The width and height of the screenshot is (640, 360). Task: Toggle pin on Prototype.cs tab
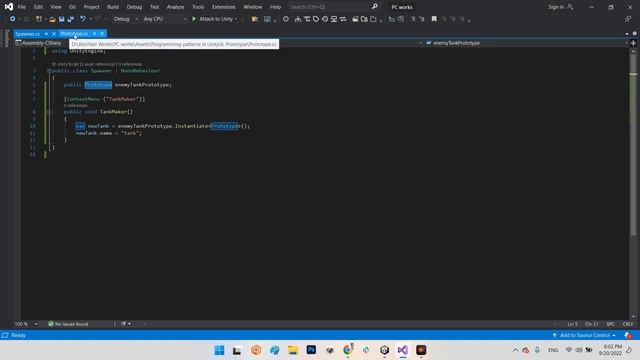[x=94, y=33]
